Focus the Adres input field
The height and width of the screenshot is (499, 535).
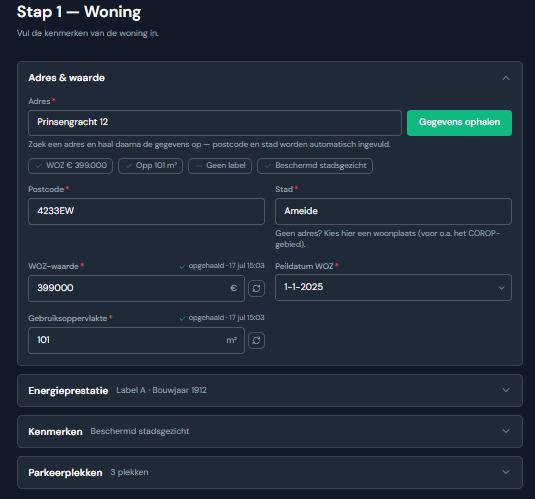[x=215, y=123]
